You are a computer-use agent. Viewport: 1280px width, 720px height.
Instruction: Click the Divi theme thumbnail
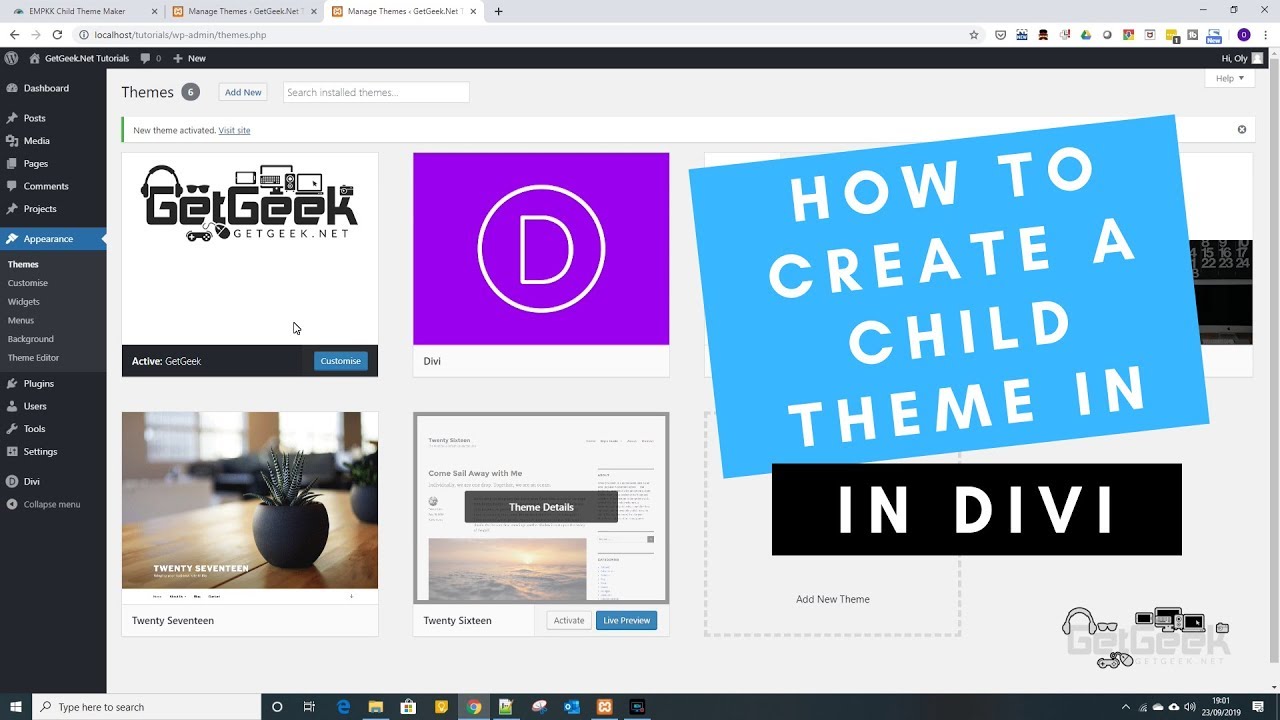pyautogui.click(x=541, y=249)
